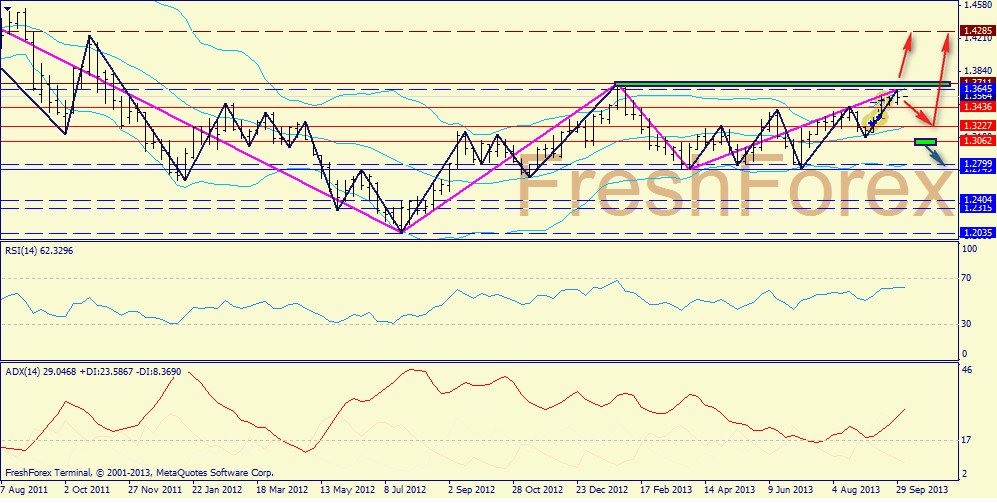Viewport: 997px width, 503px height.
Task: Click the 23 Dec 2012 date label
Action: [x=600, y=490]
